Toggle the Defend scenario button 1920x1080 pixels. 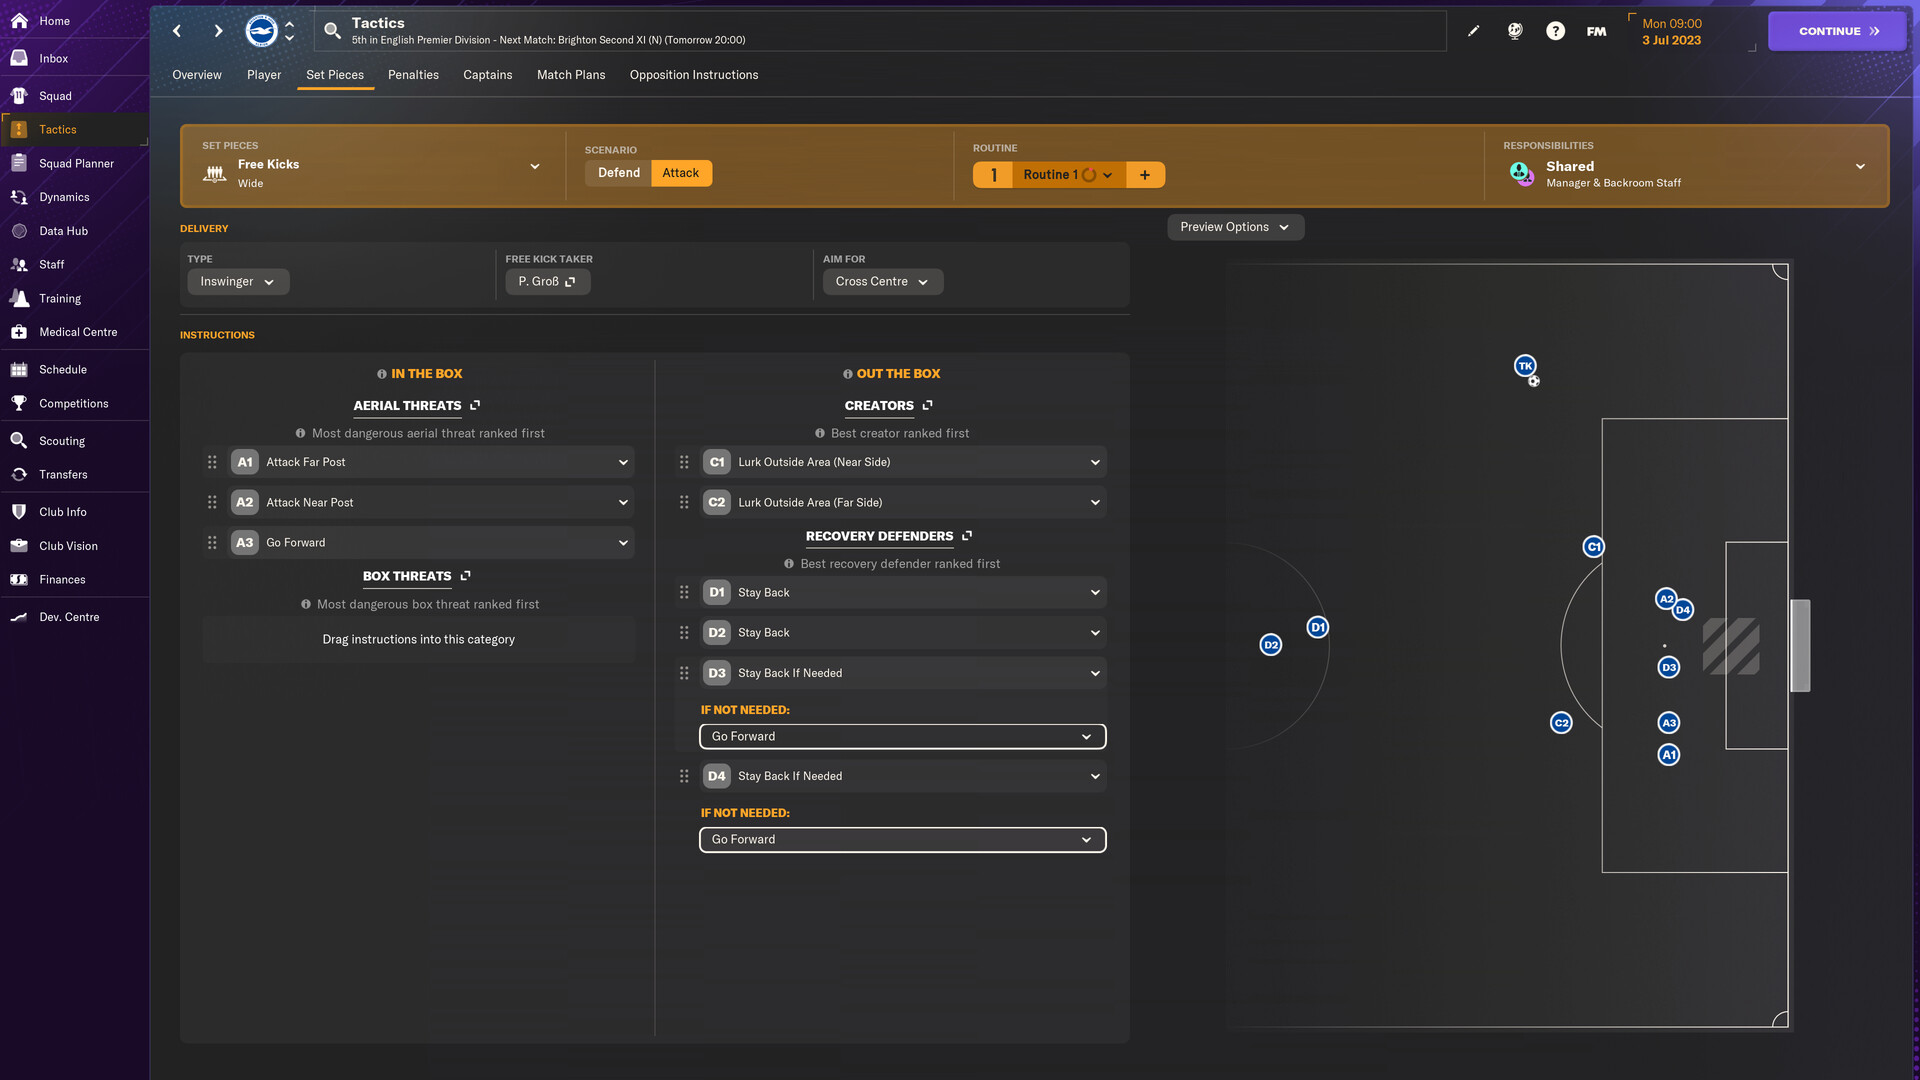[x=618, y=173]
